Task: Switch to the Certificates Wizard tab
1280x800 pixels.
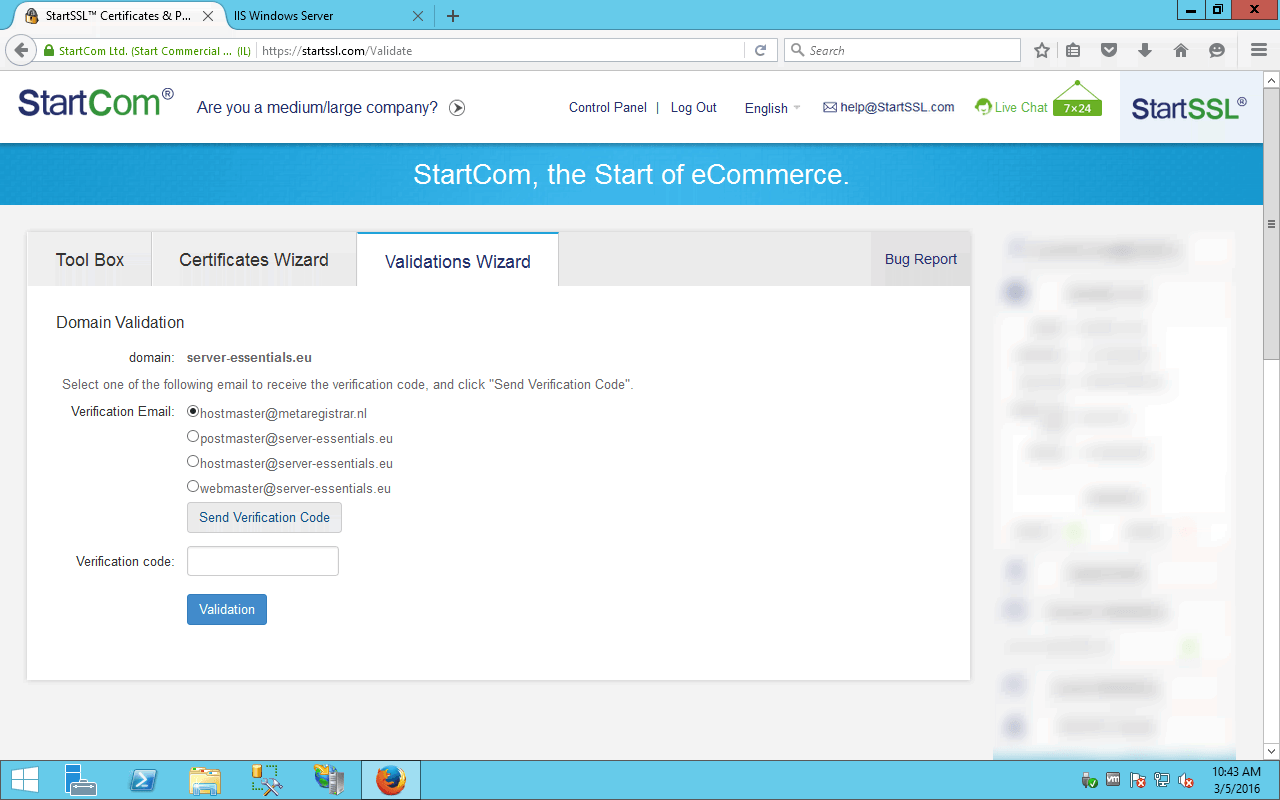Action: (254, 260)
